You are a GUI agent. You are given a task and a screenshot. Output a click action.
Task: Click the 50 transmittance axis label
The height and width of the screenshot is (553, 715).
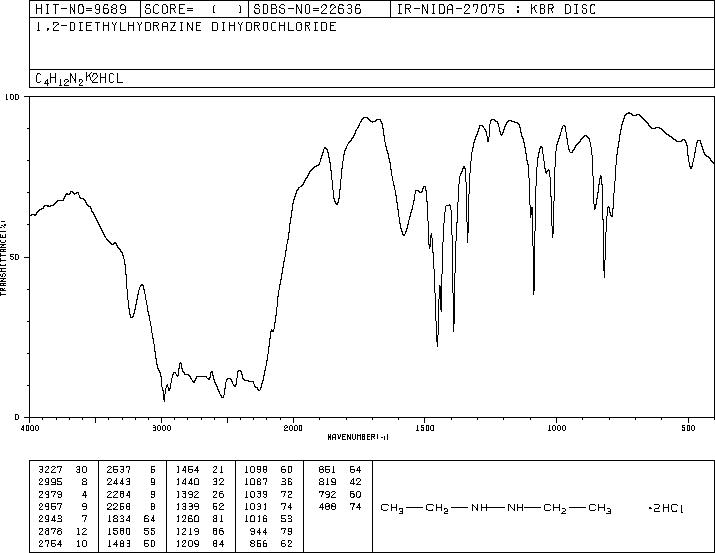16,257
